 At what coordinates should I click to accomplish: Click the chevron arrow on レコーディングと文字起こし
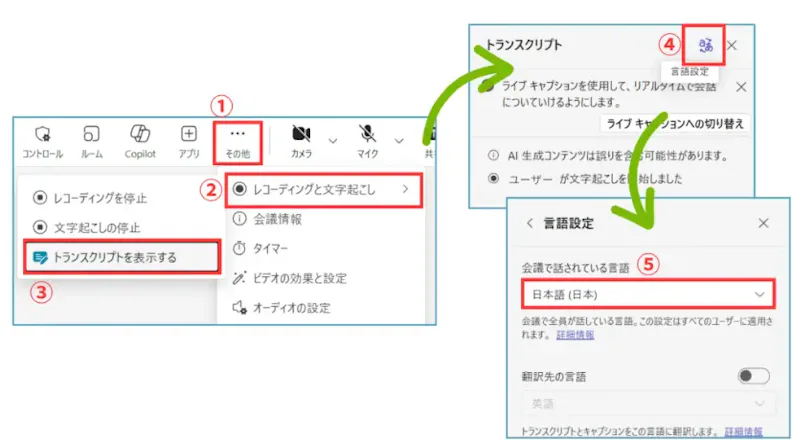[x=405, y=189]
